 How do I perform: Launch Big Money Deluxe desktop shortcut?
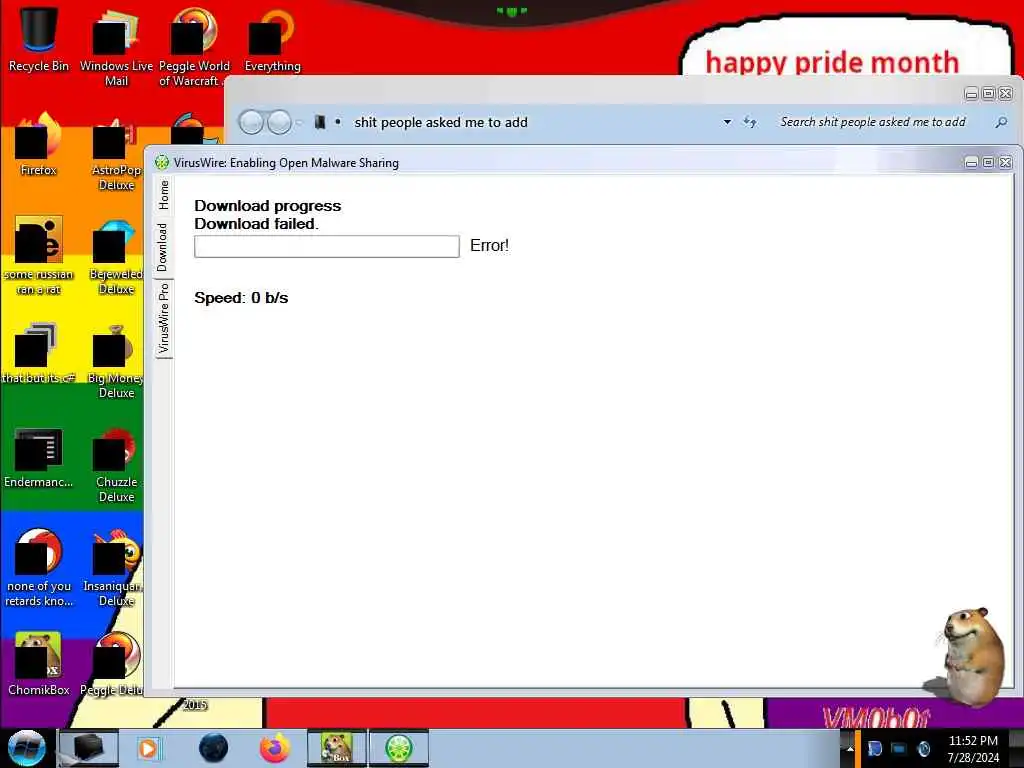[x=115, y=359]
